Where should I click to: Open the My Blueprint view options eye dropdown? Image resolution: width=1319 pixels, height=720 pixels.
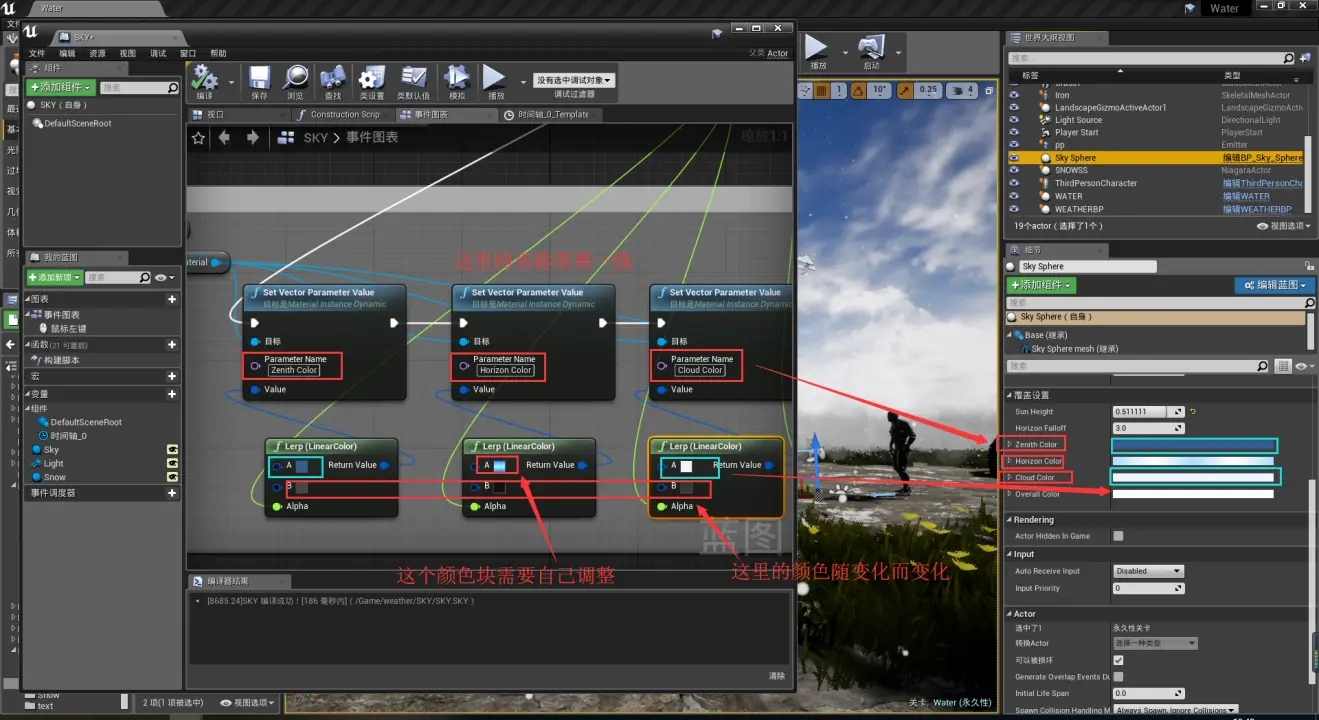click(165, 277)
